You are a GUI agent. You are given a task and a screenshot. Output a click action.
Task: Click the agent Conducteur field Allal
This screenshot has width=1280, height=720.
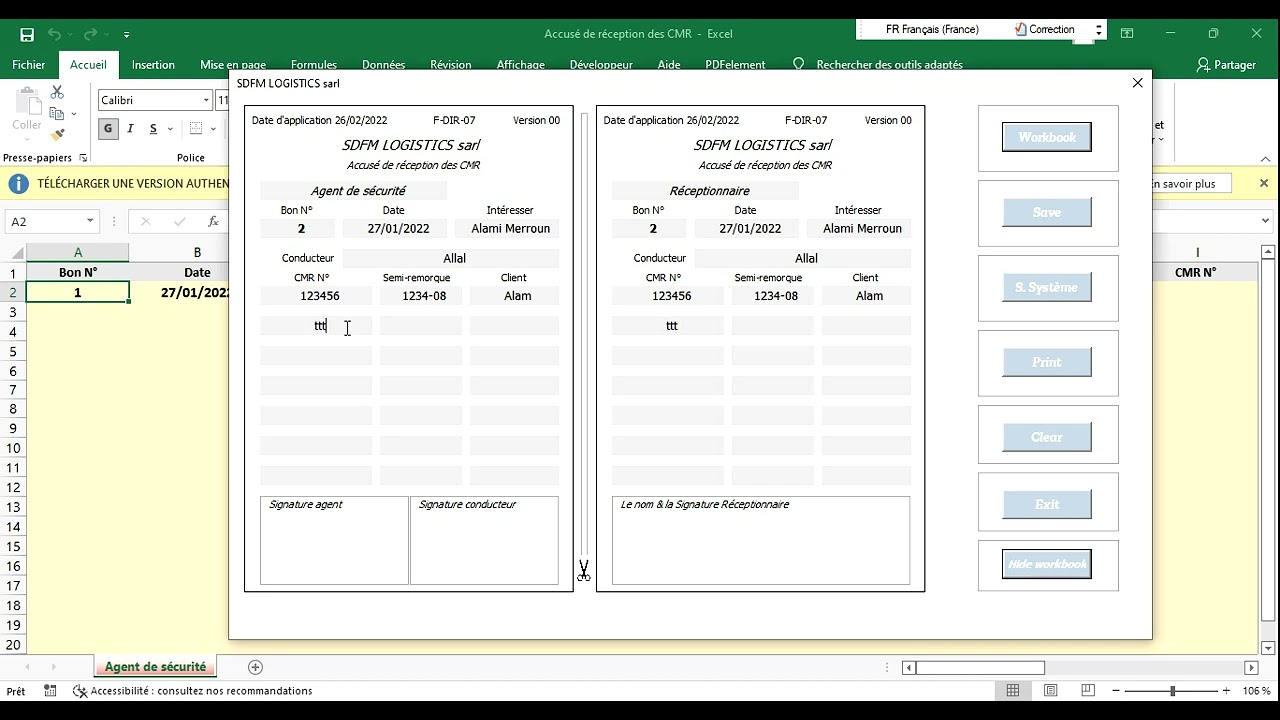[x=451, y=258]
